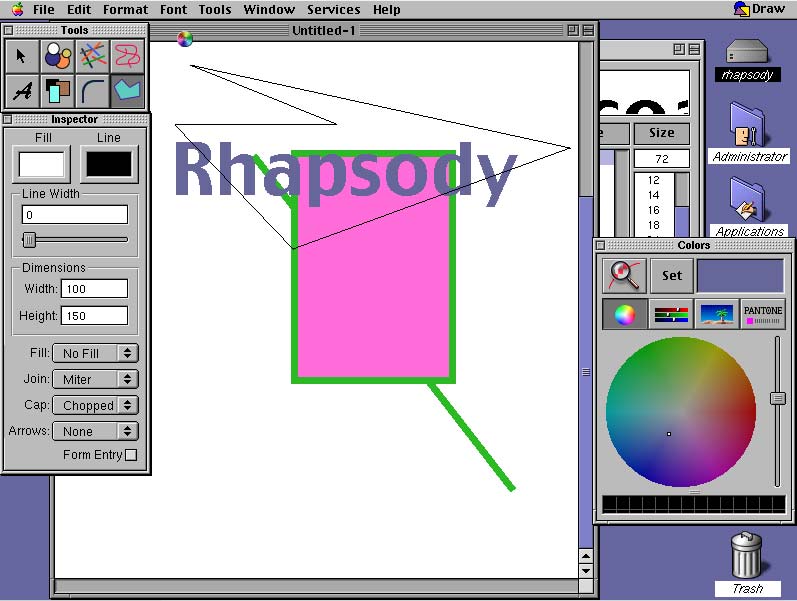797x601 pixels.
Task: Click Untitled-1 window collapse box
Action: 588,31
